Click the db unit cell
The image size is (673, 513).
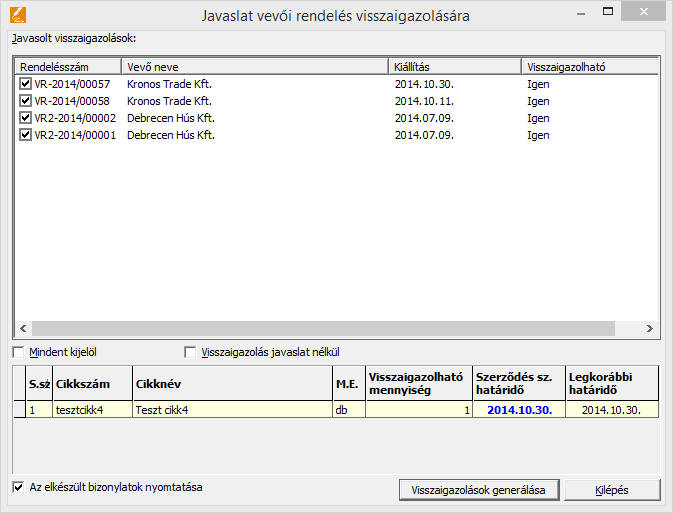(349, 410)
